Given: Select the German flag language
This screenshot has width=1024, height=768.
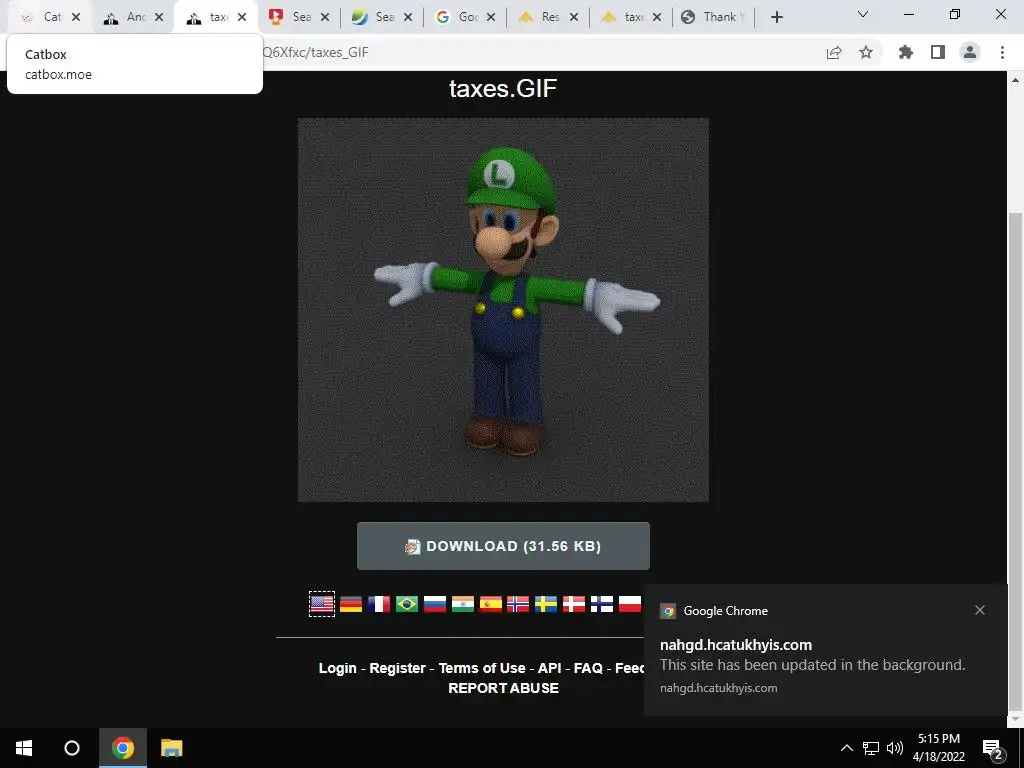Looking at the screenshot, I should tap(351, 604).
